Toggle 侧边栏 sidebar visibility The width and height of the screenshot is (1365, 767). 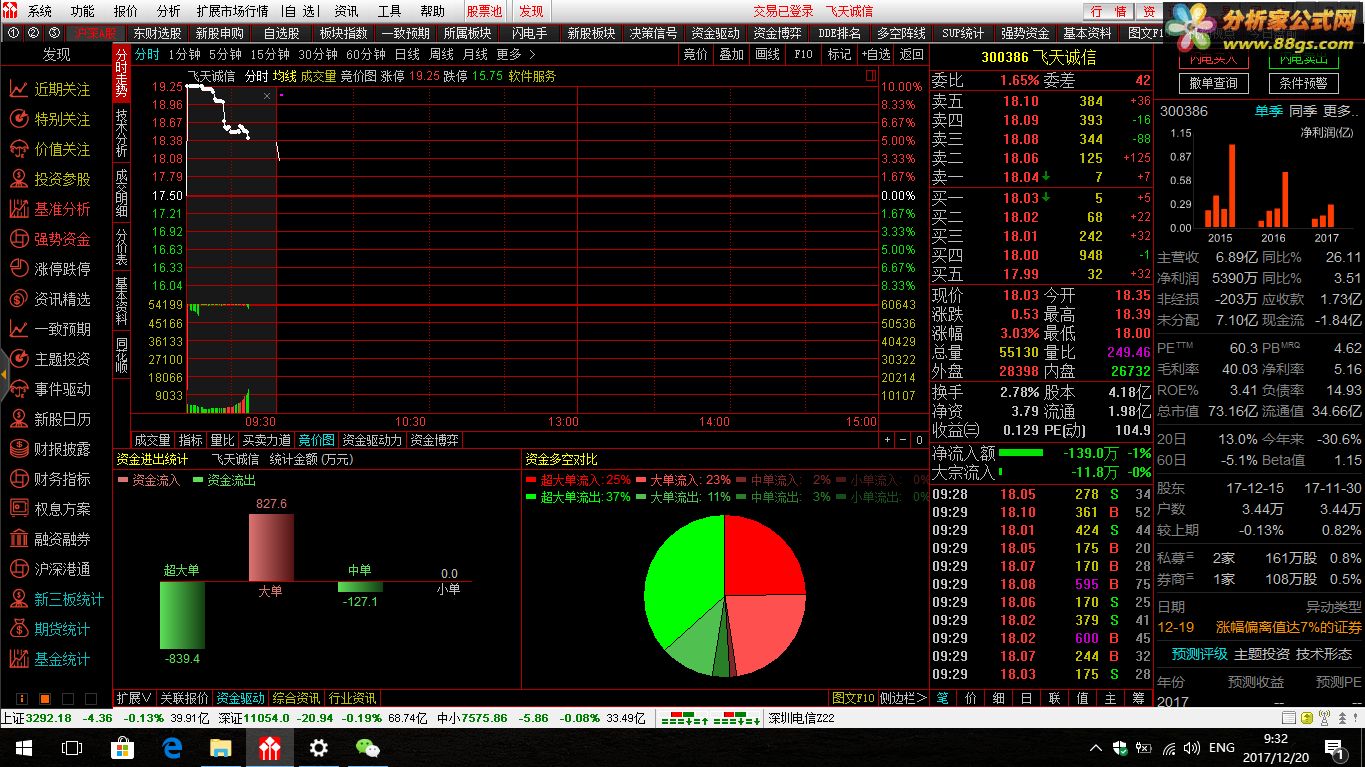903,698
